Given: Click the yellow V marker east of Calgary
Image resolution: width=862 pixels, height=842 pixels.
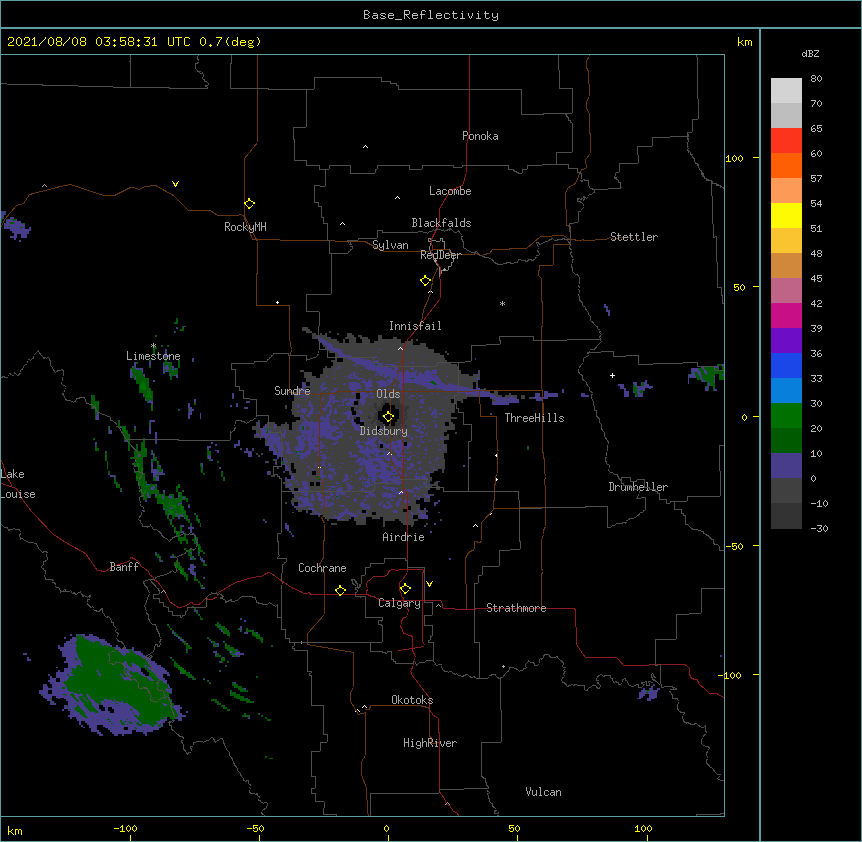Looking at the screenshot, I should tap(429, 584).
